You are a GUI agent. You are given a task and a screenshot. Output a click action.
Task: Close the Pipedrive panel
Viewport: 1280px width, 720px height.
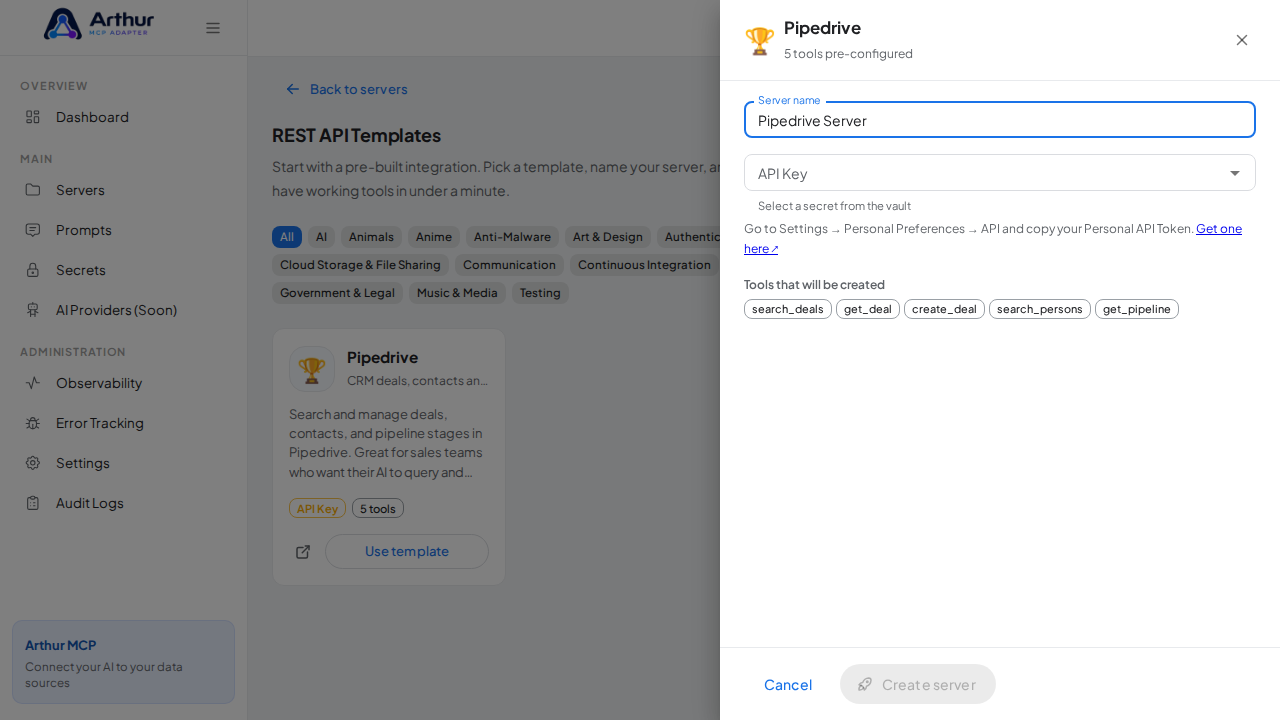[x=1242, y=40]
